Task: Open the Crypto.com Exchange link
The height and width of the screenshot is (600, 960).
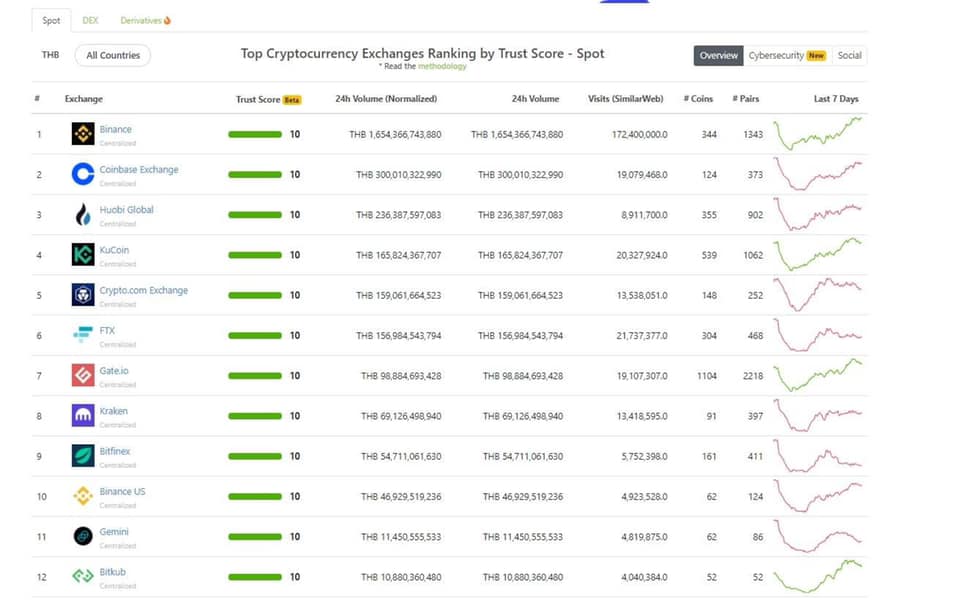Action: (143, 290)
